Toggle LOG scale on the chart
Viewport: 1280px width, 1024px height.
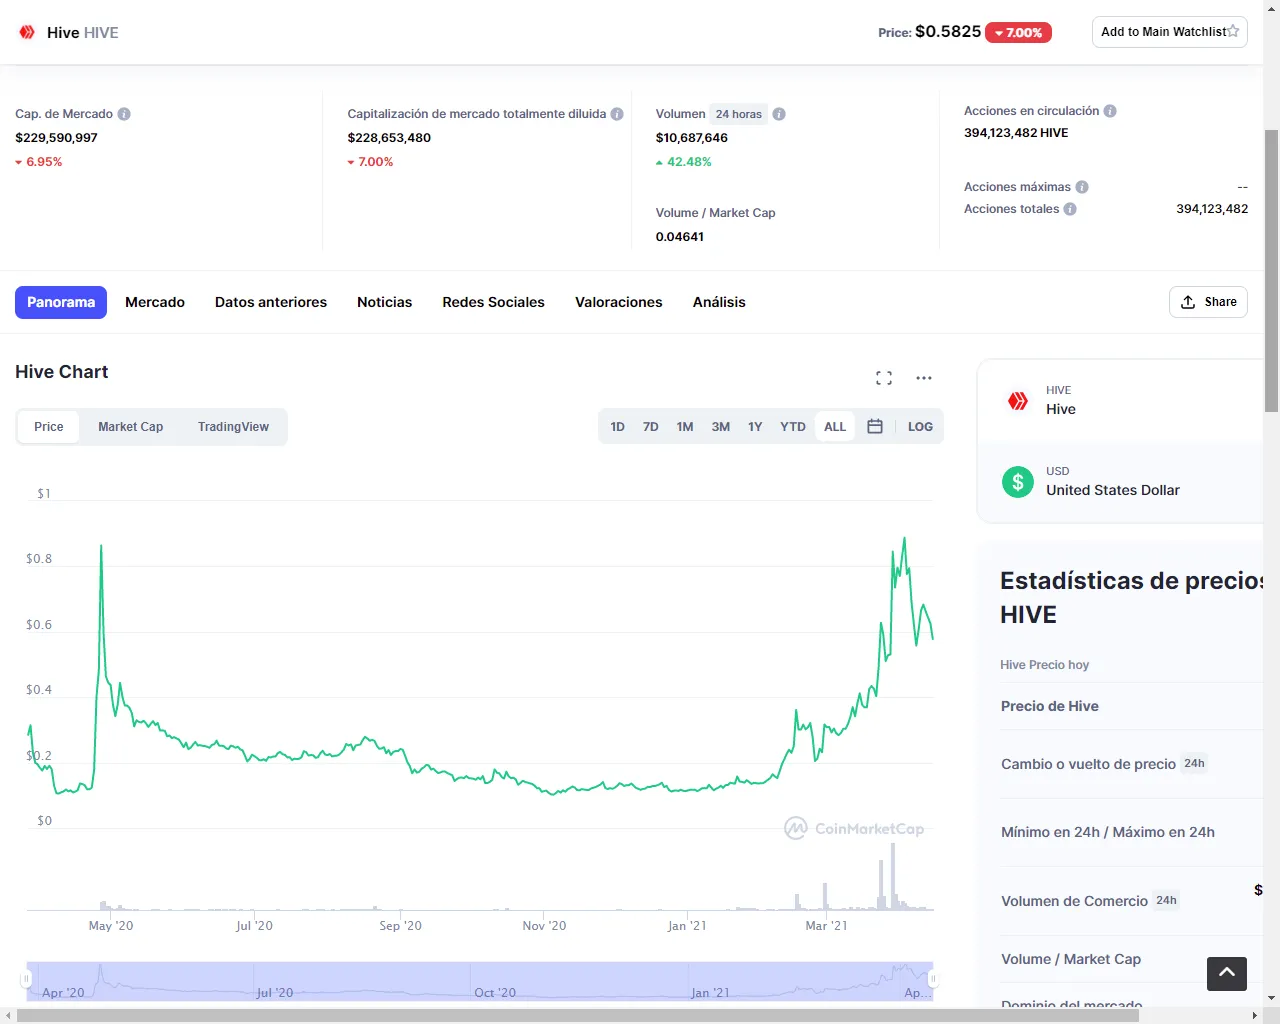[920, 426]
